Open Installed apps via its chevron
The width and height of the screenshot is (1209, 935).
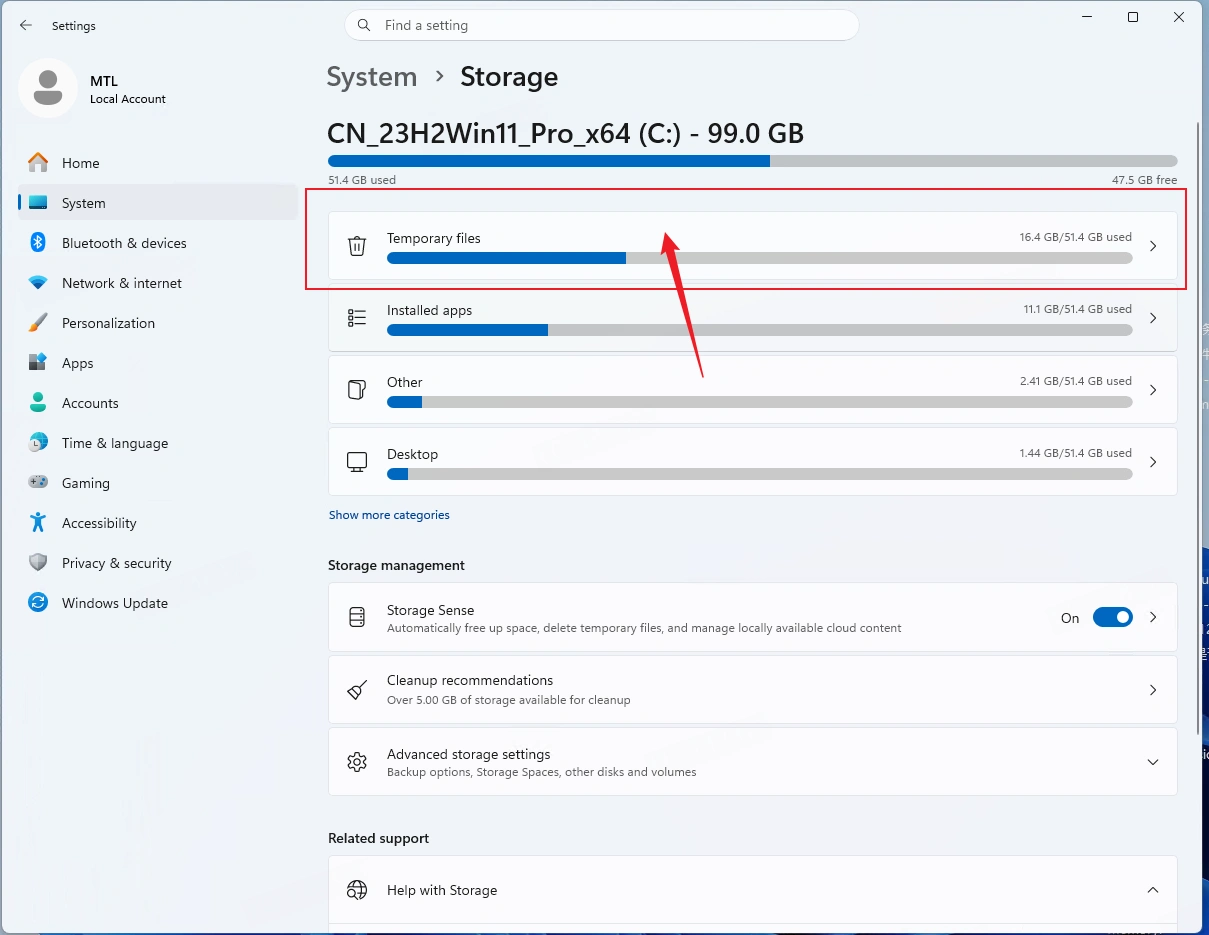coord(1153,318)
